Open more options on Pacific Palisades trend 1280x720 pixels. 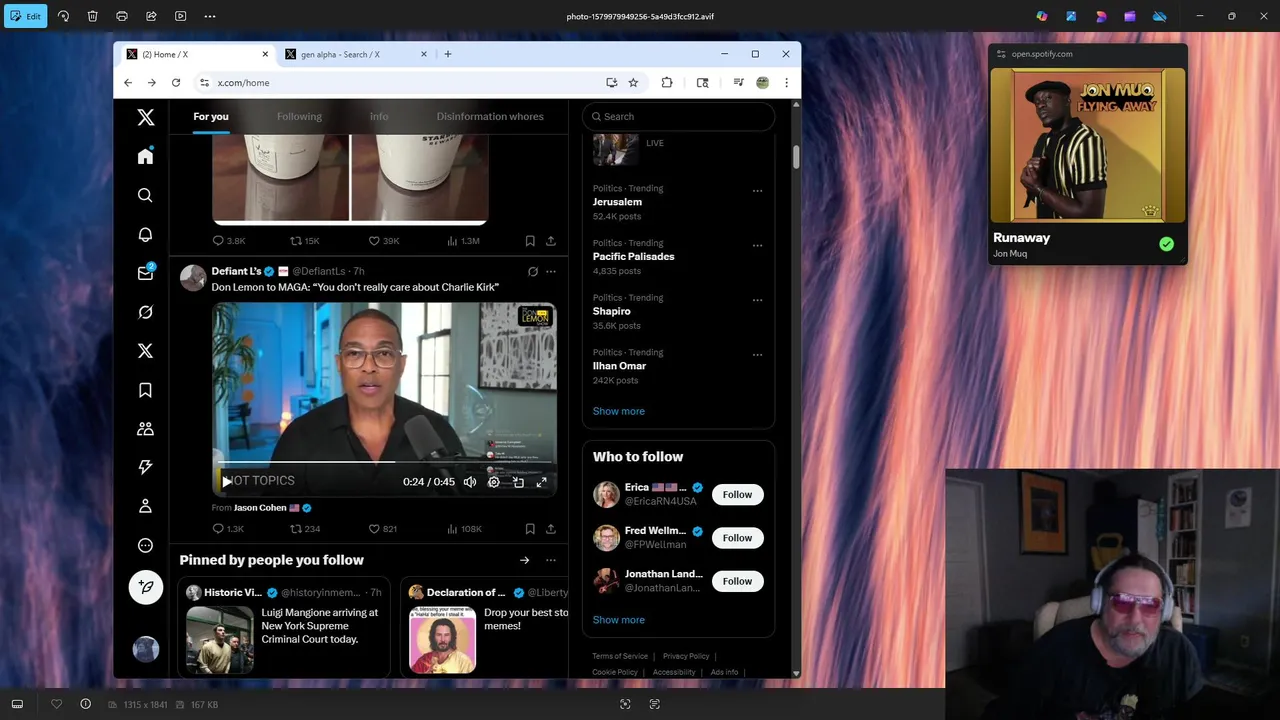click(757, 245)
